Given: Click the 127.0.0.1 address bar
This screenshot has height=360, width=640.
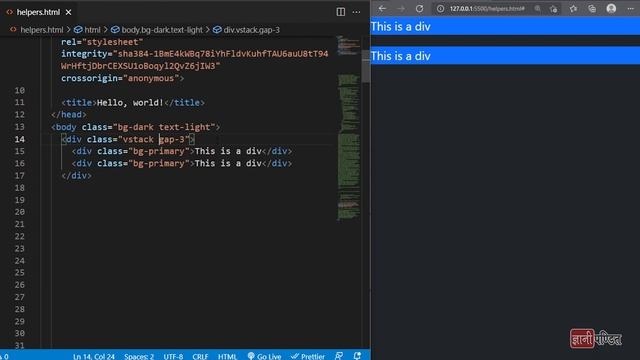Looking at the screenshot, I should (x=487, y=9).
